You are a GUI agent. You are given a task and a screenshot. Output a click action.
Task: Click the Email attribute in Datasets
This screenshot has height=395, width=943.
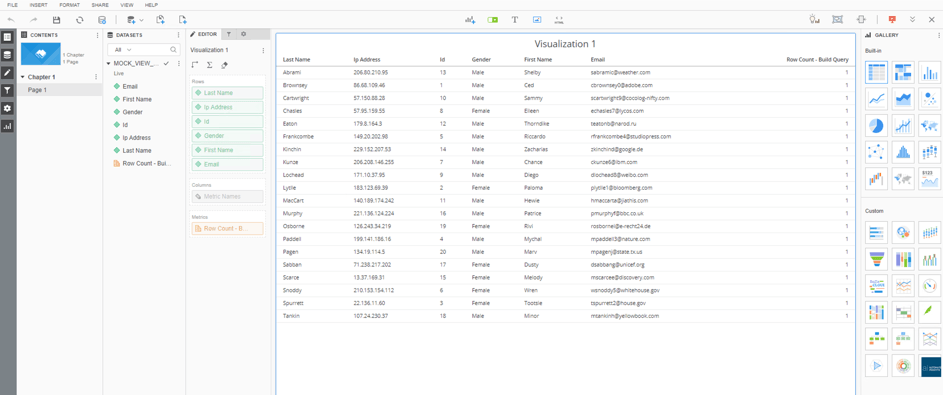coord(130,87)
